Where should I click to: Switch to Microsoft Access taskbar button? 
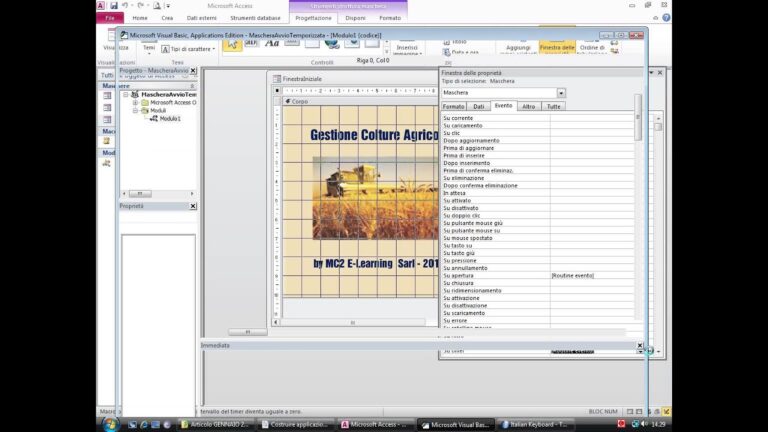click(x=375, y=425)
